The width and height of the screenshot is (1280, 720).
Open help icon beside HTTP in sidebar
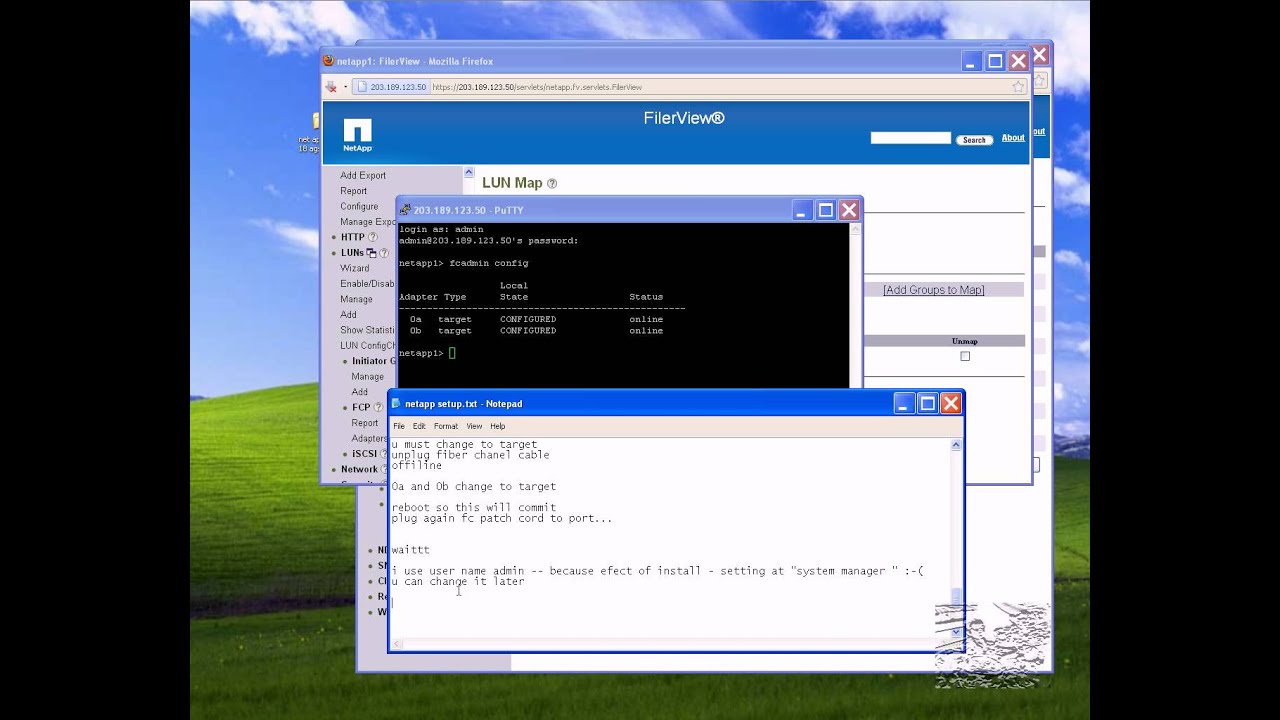point(373,237)
